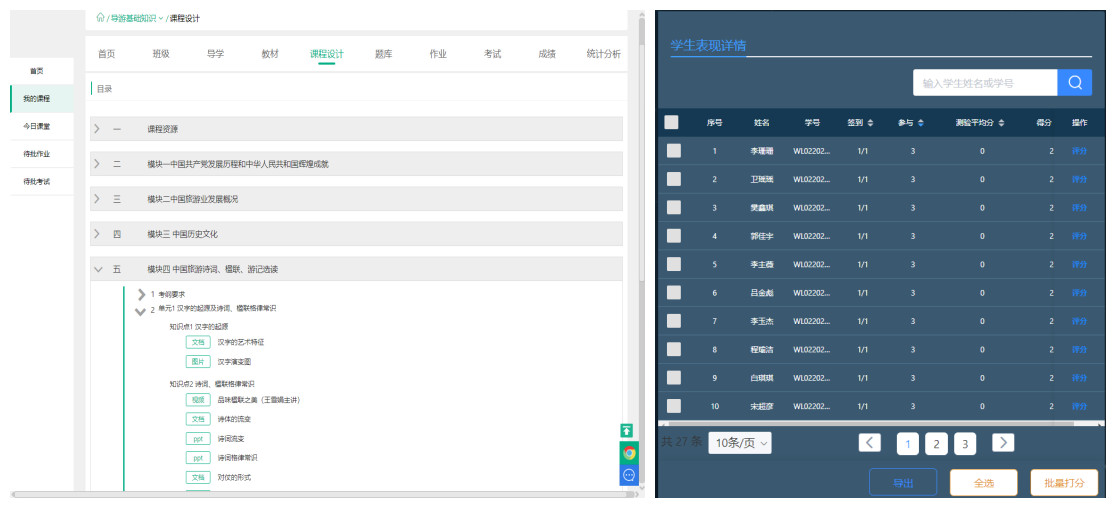Go to next page of student list
This screenshot has width=1116, height=508.
point(1003,443)
